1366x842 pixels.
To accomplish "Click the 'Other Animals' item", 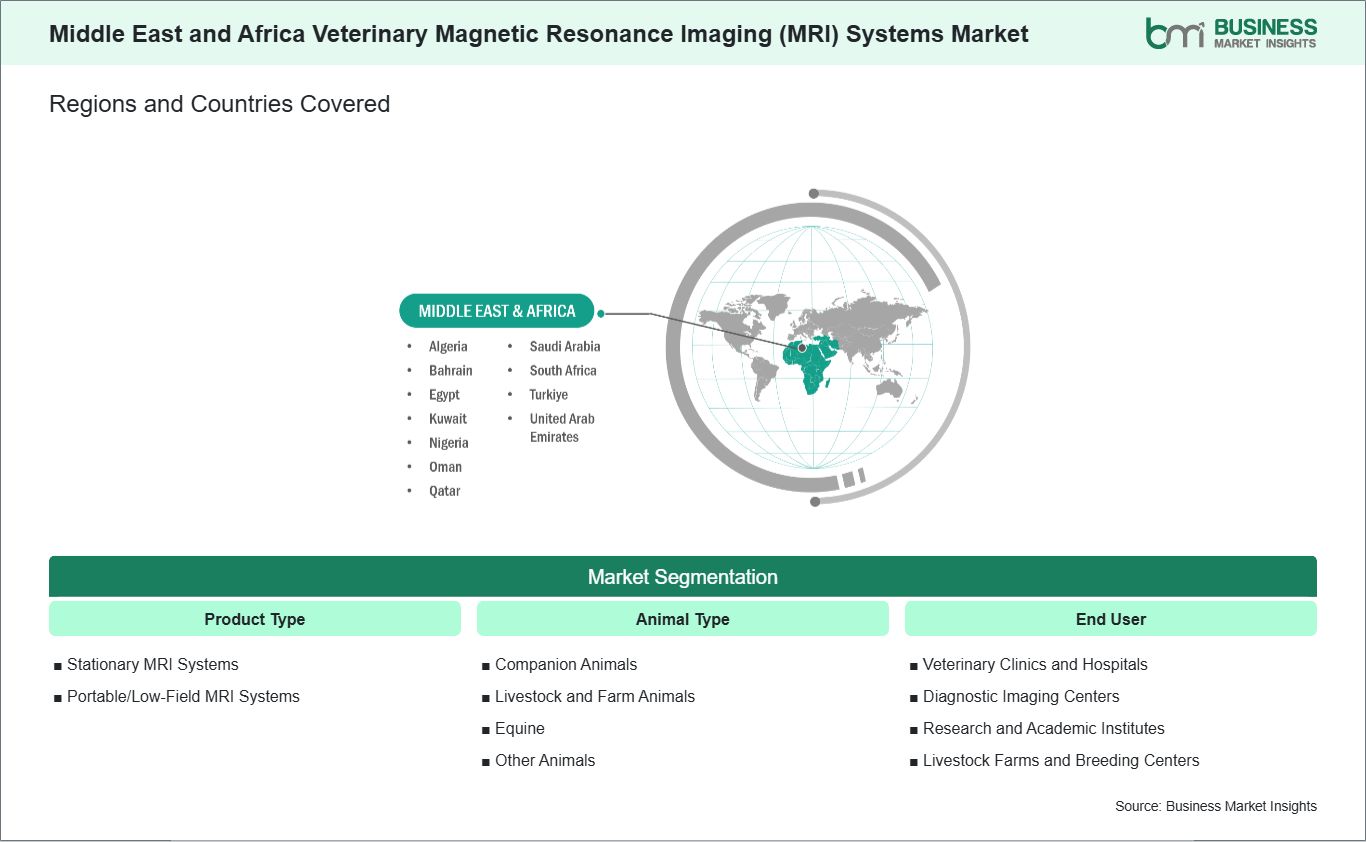I will [545, 760].
